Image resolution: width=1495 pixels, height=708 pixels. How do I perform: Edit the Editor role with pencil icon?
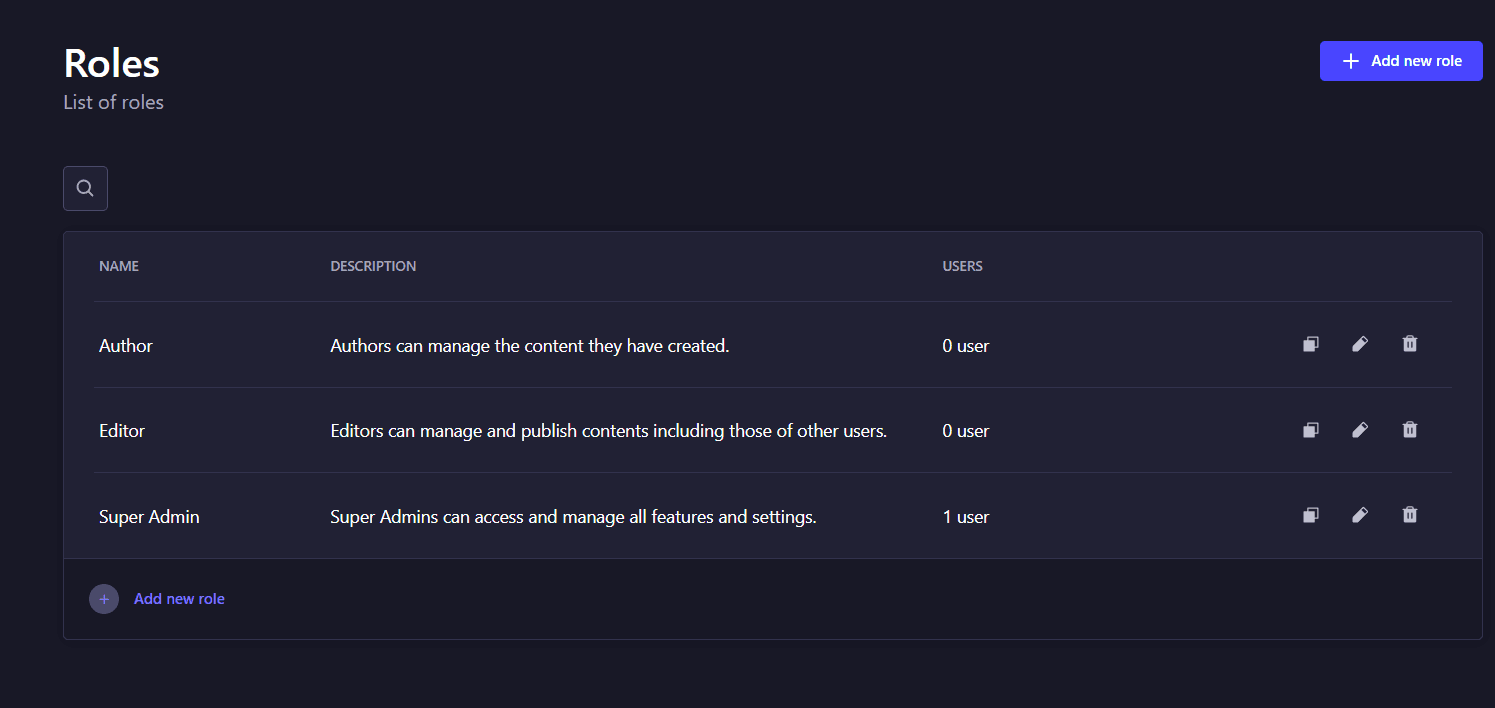tap(1360, 430)
